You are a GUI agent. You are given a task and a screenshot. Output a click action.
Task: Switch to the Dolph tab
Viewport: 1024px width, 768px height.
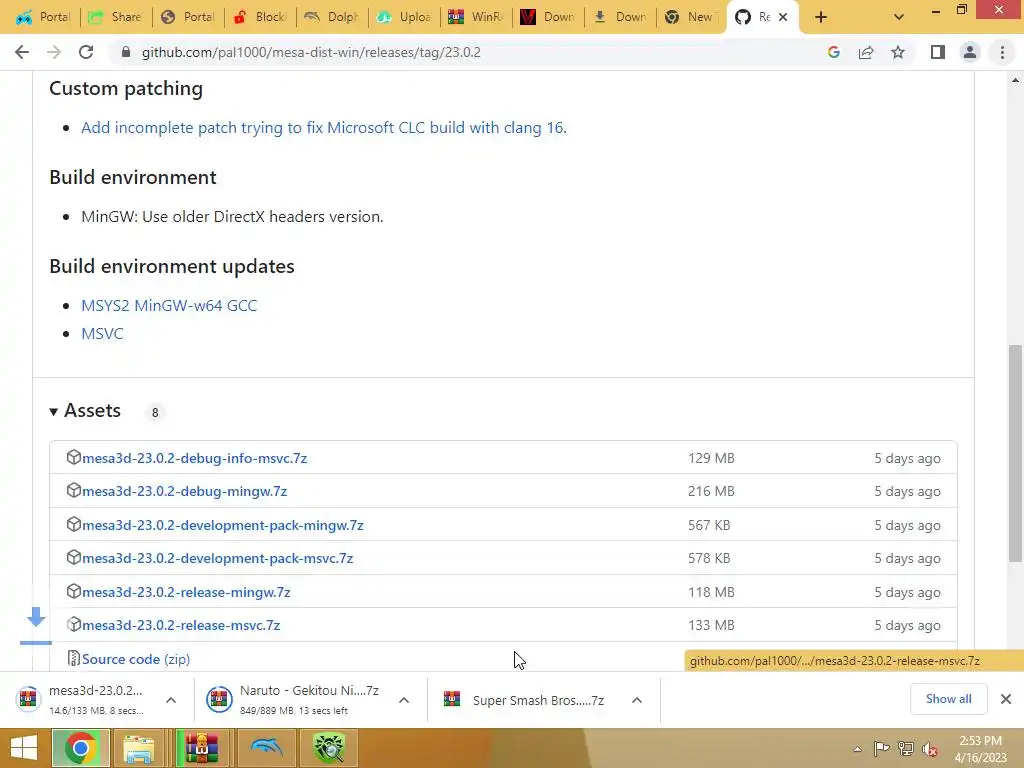click(332, 17)
